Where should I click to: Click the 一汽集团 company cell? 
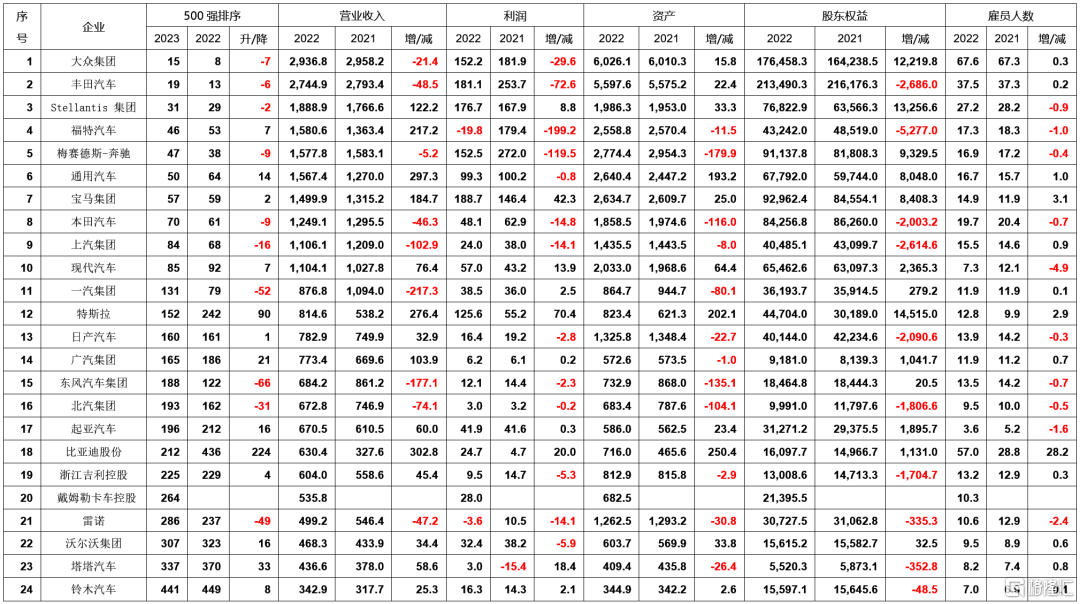[94, 291]
